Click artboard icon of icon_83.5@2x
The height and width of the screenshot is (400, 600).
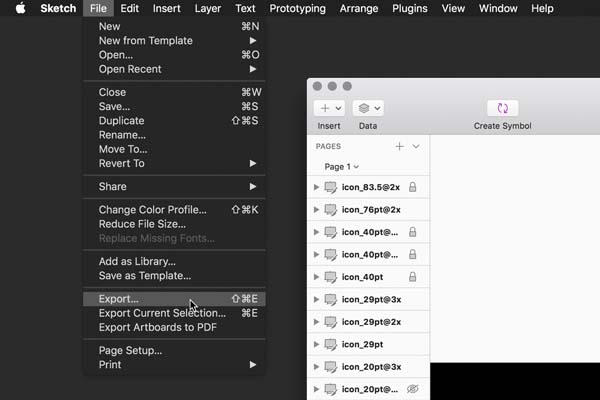[331, 187]
